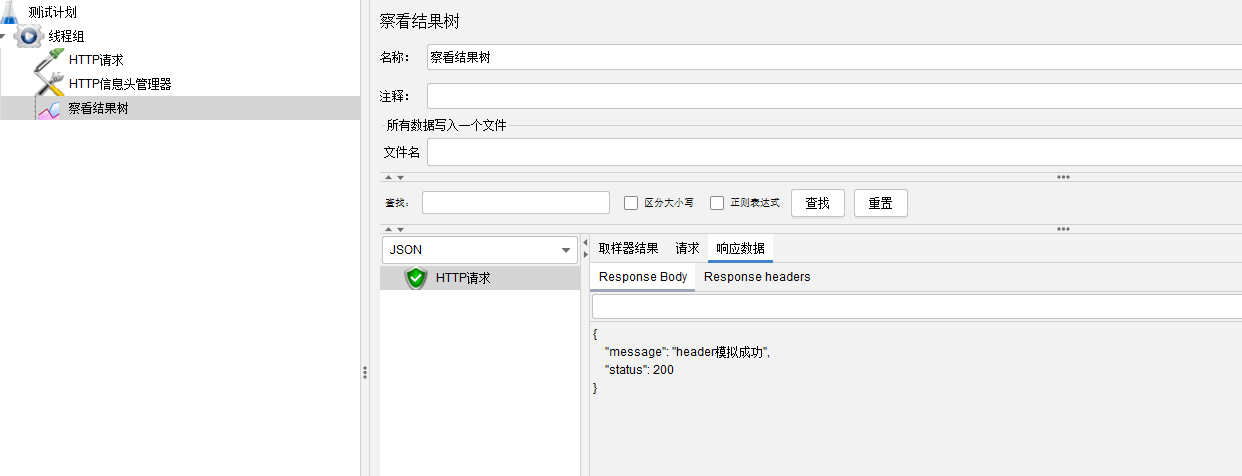Viewport: 1242px width, 476px height.
Task: Click the collapse arrows above search bar
Action: (395, 177)
